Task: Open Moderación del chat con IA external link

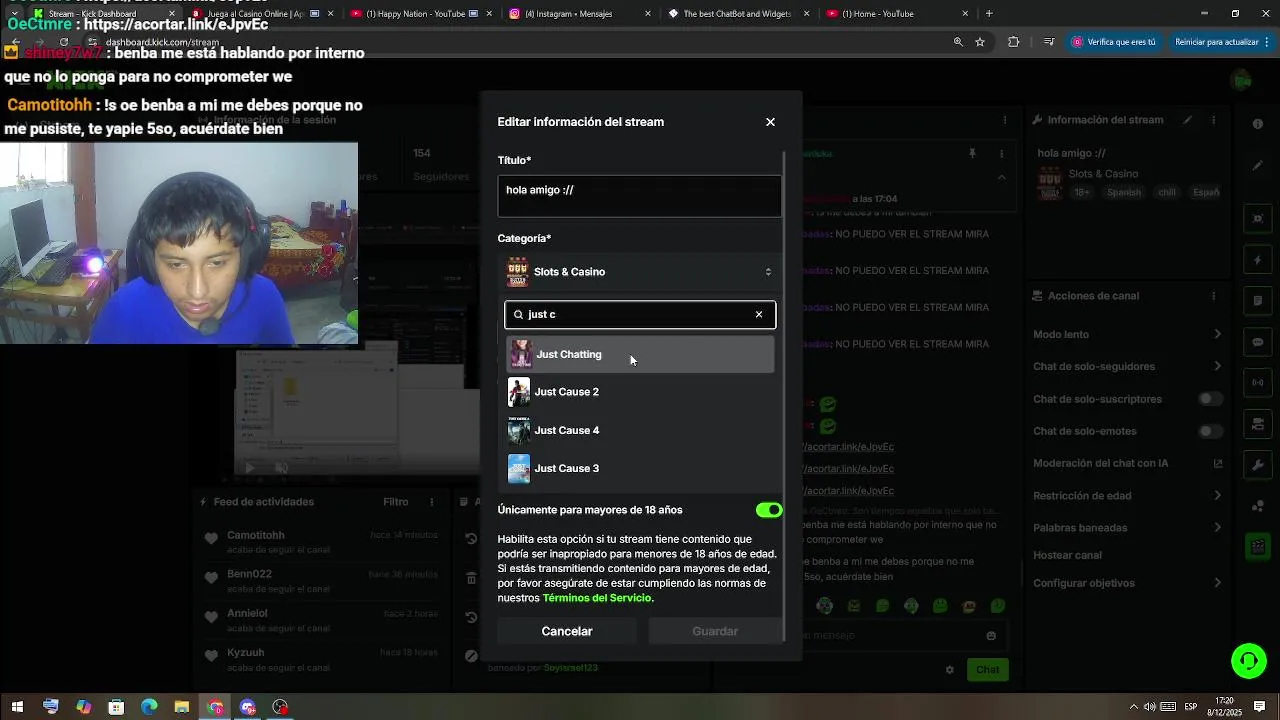Action: point(1217,463)
